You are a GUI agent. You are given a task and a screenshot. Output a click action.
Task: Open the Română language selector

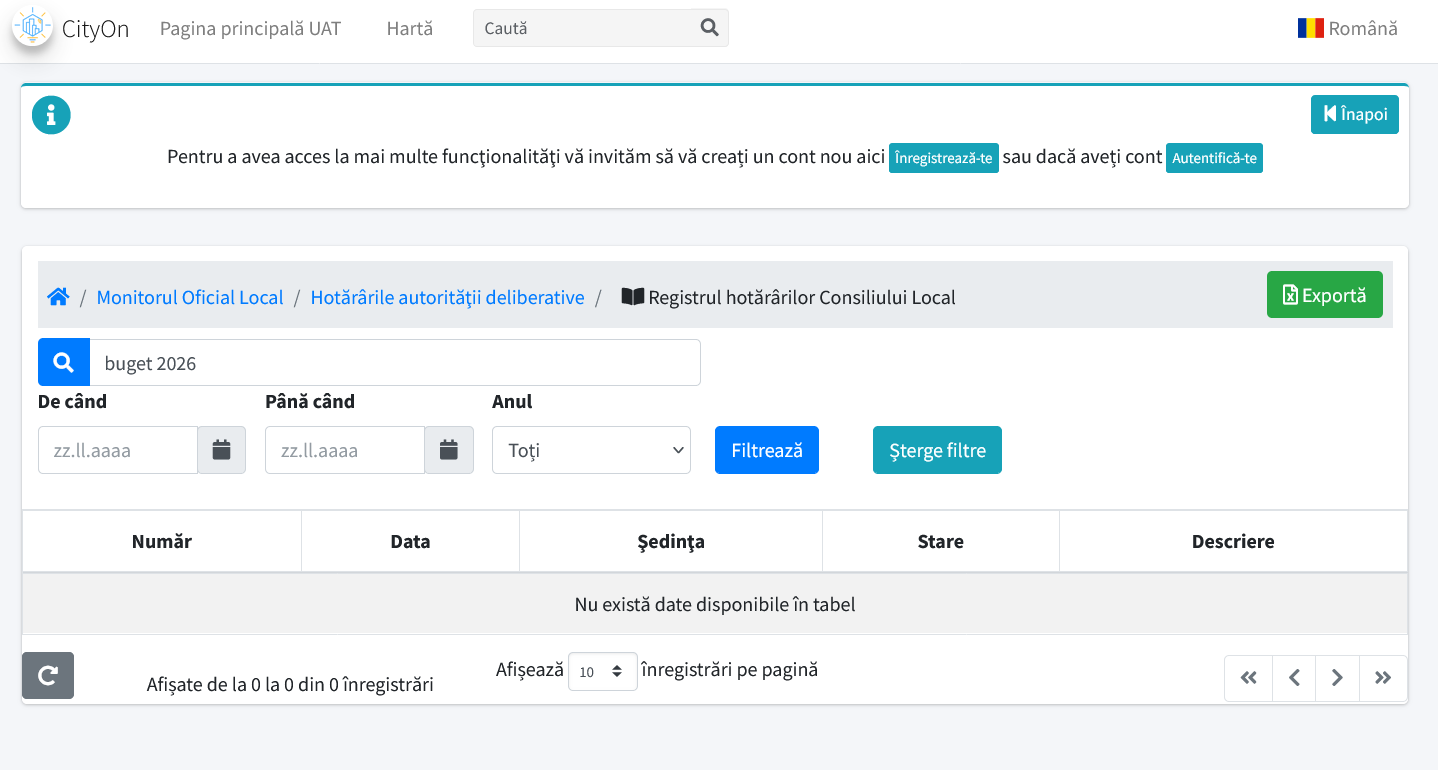[1347, 28]
